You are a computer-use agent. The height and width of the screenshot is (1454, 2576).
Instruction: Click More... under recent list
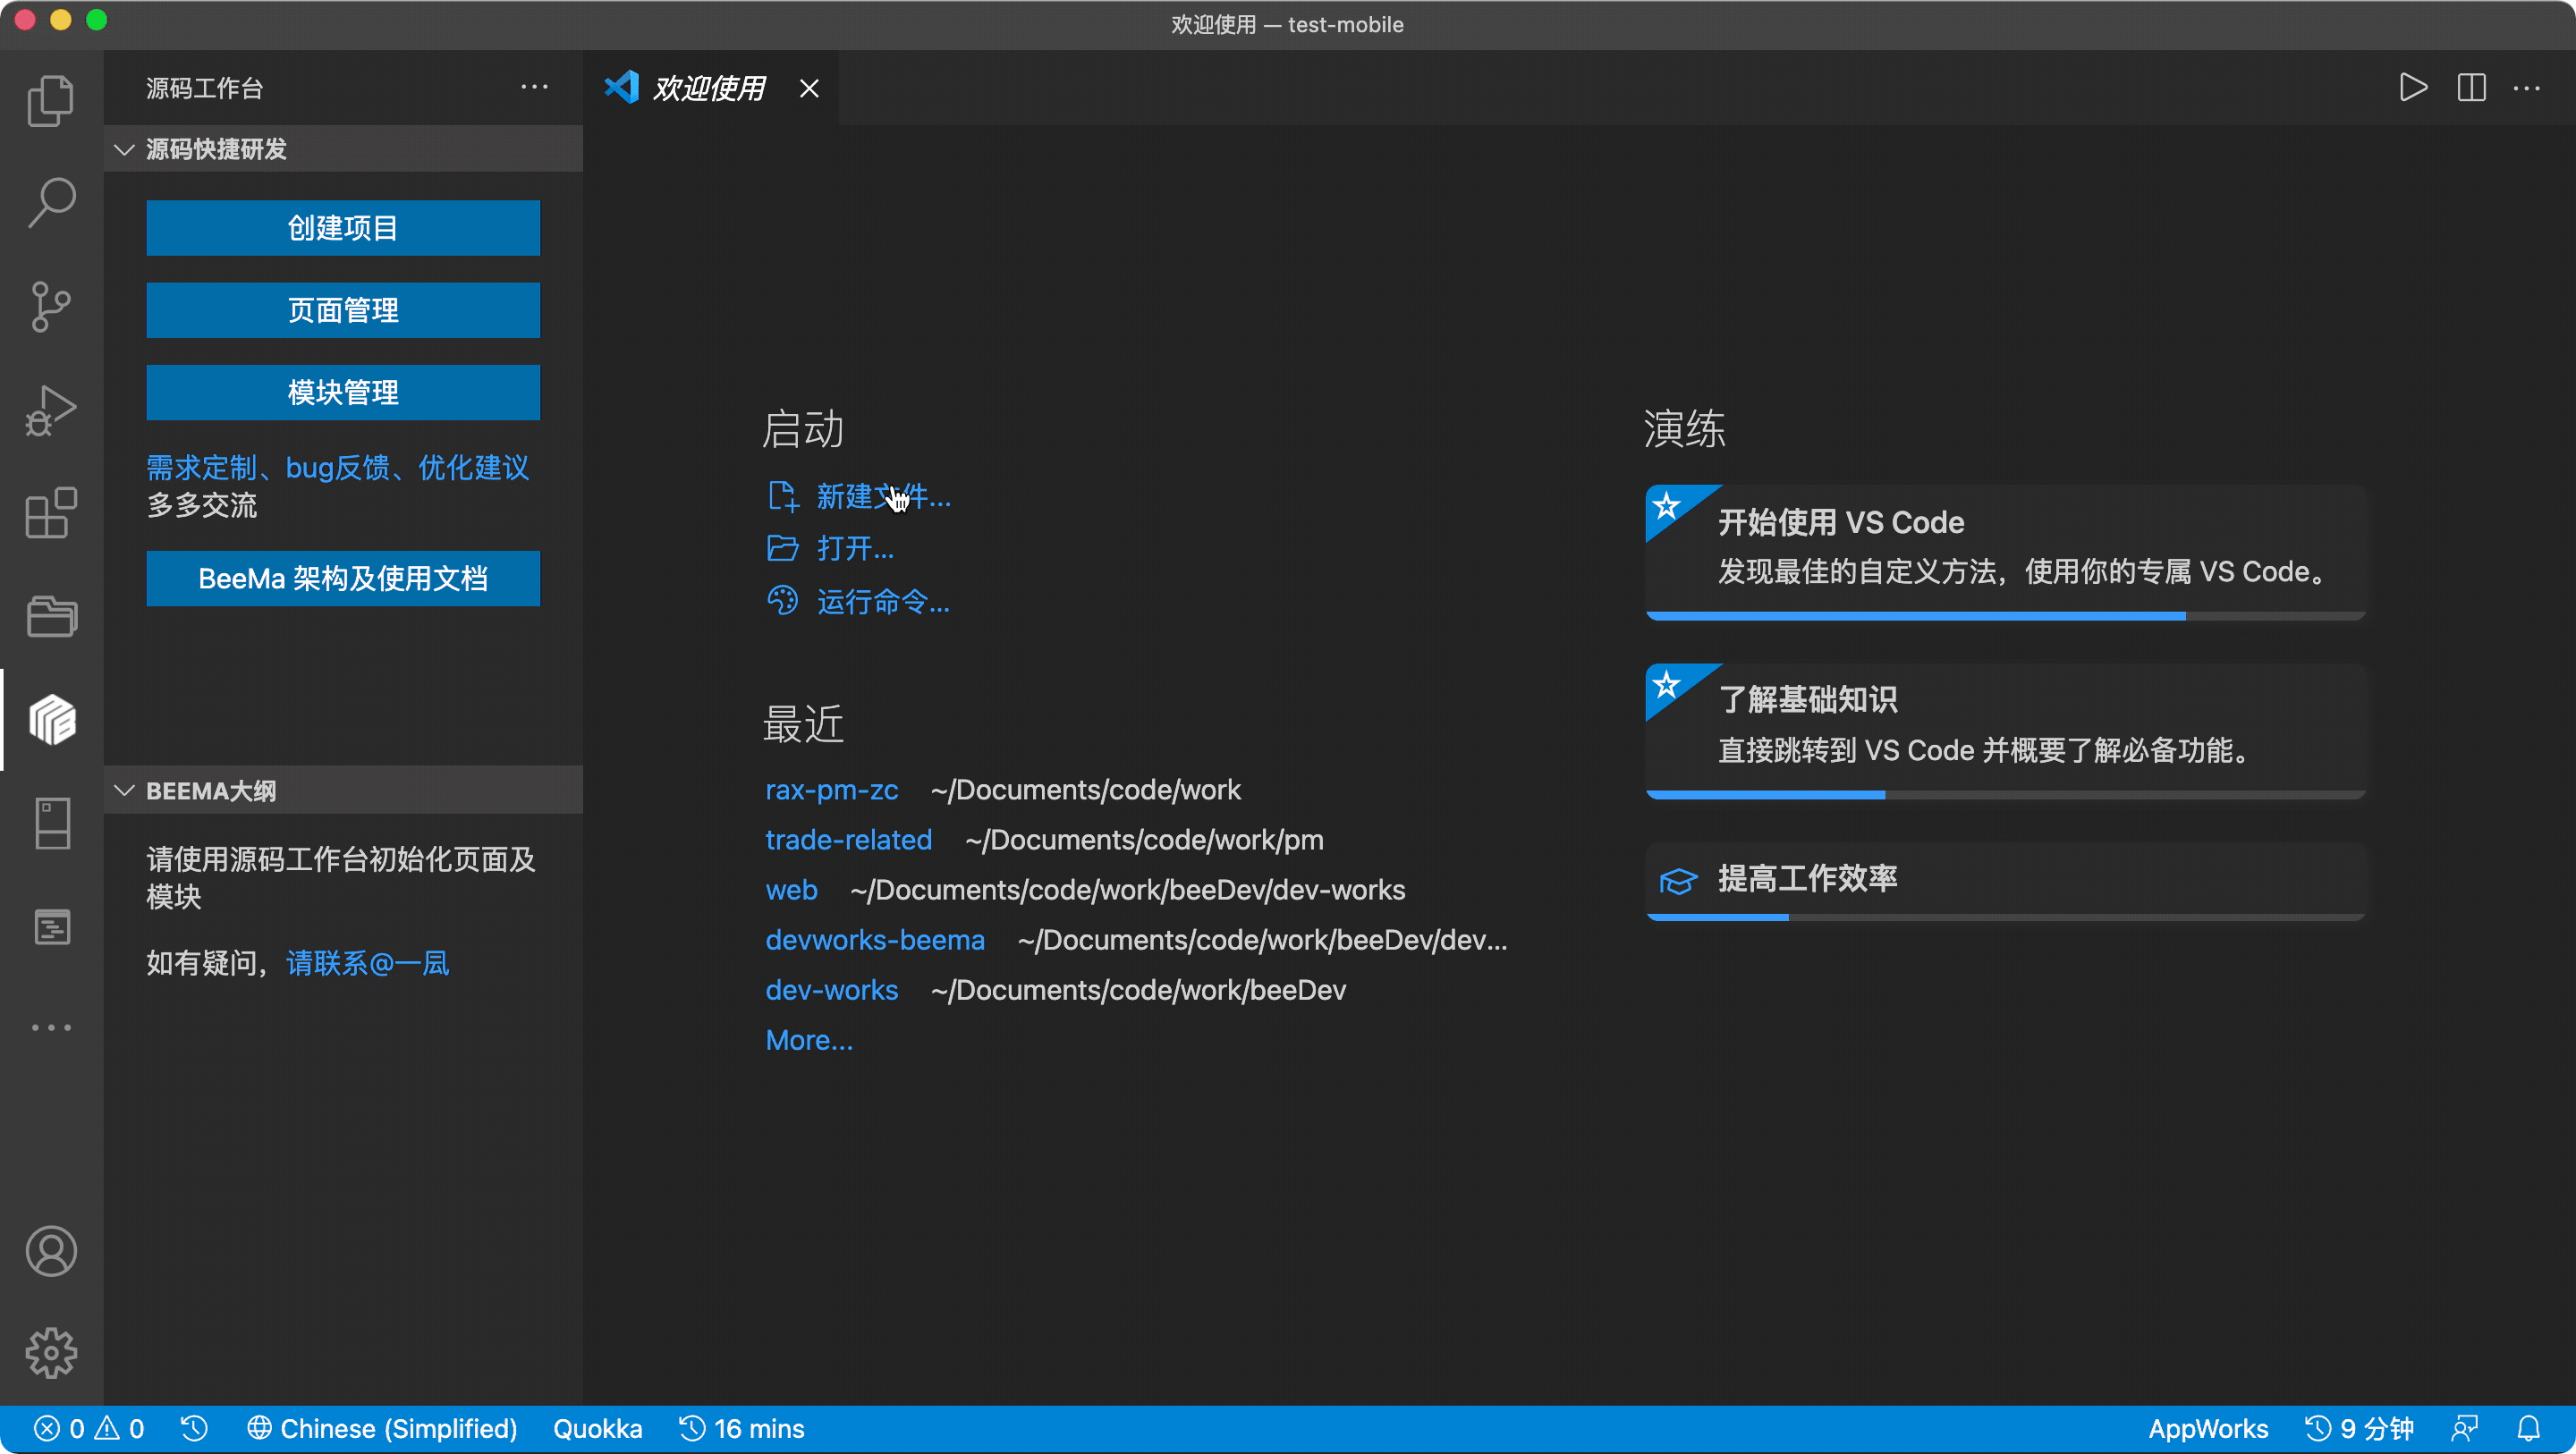pyautogui.click(x=809, y=1040)
